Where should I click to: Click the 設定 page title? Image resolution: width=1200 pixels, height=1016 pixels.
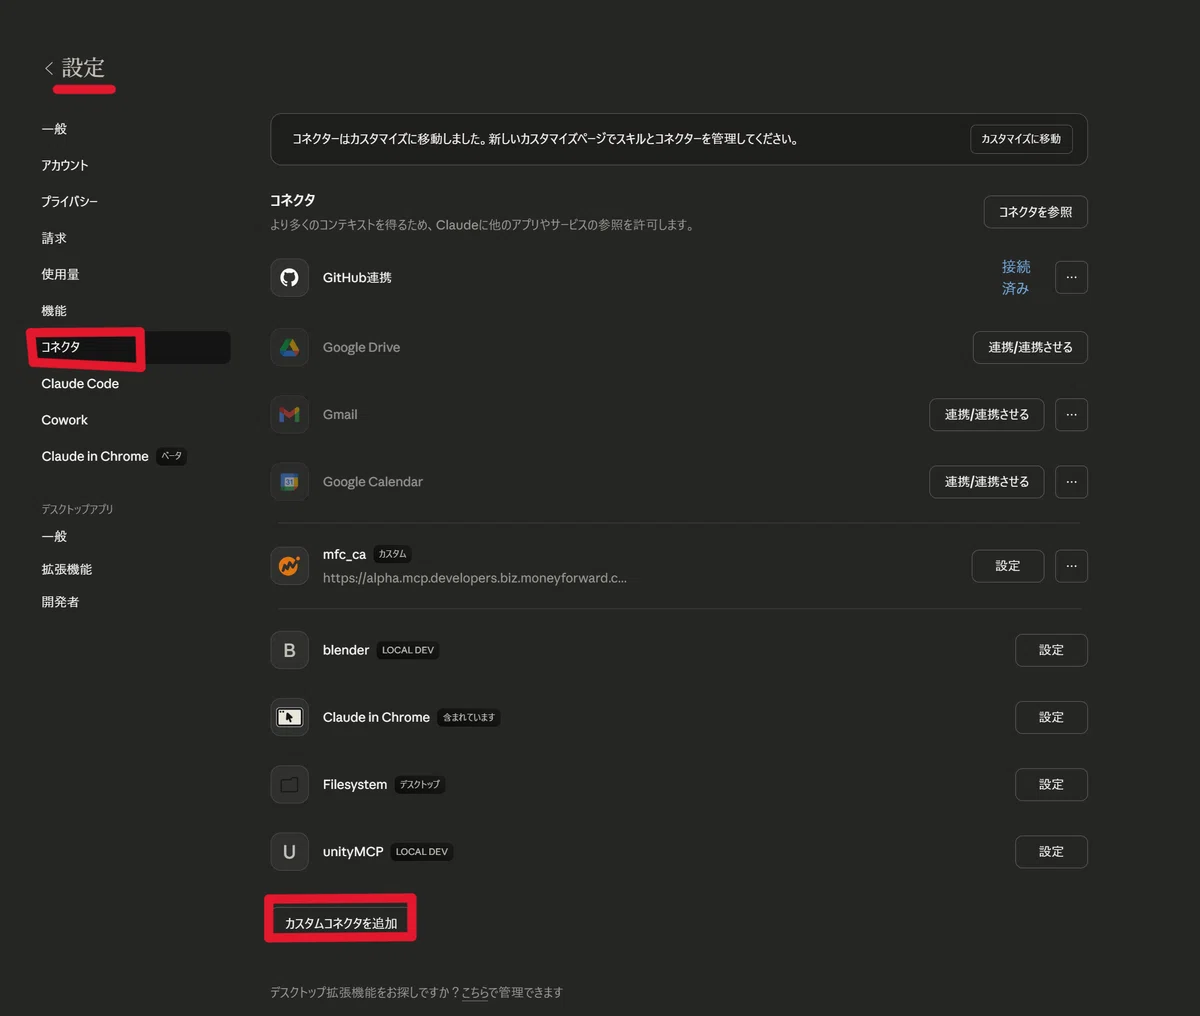(83, 68)
